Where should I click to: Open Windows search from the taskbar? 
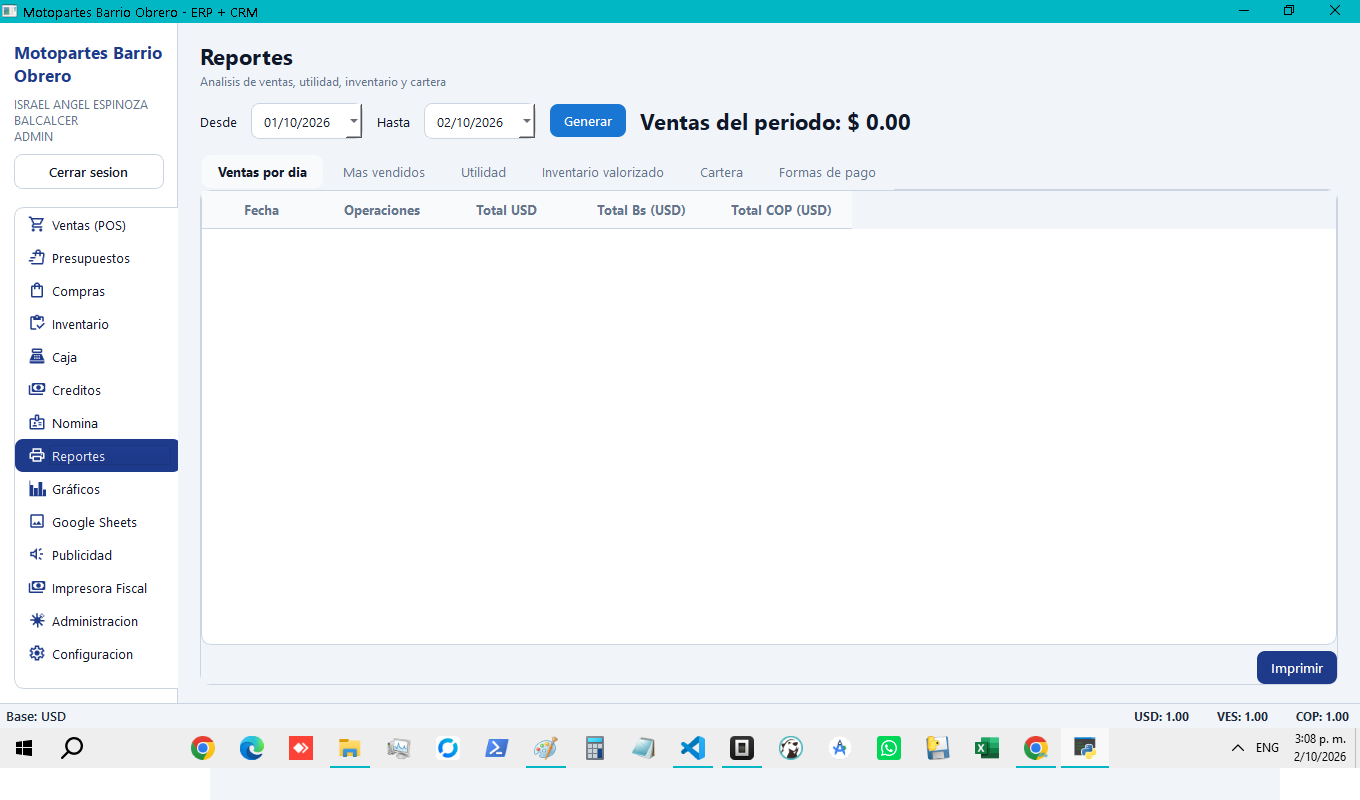[x=72, y=748]
